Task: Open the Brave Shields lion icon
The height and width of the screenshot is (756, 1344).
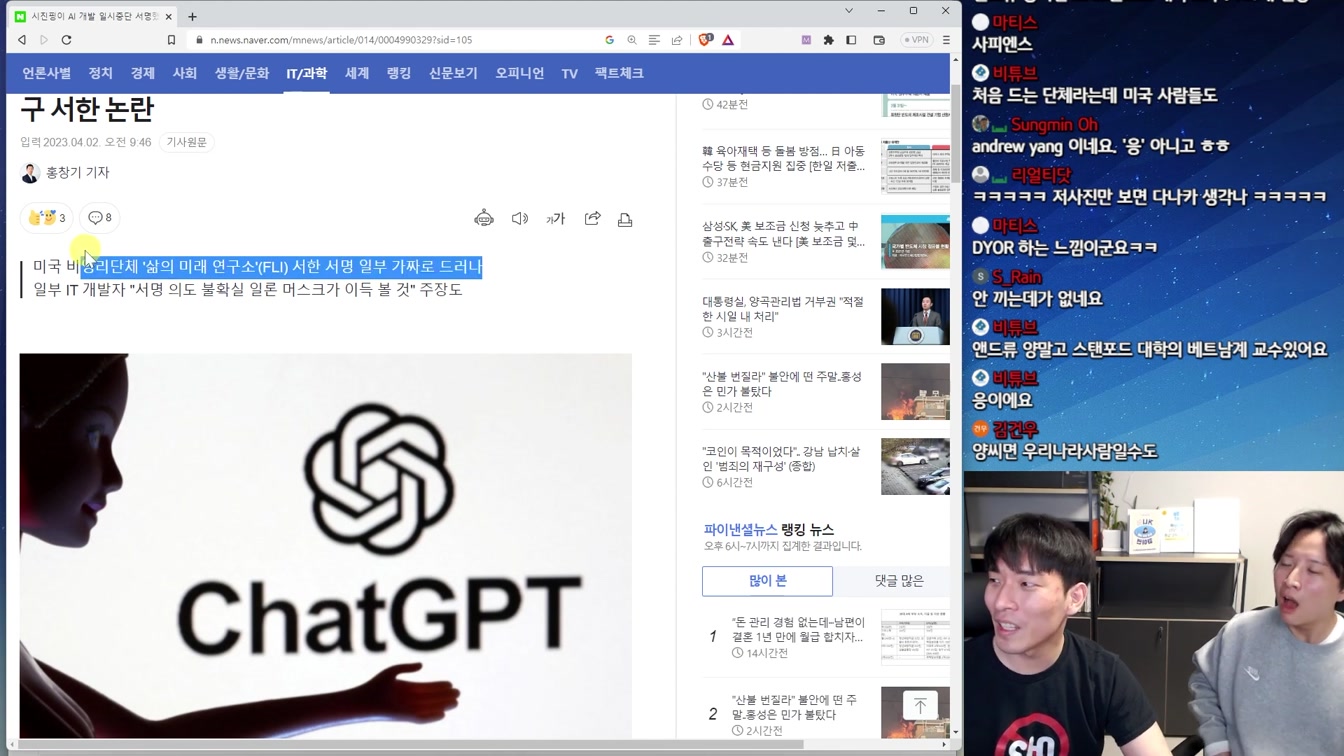Action: [x=705, y=40]
